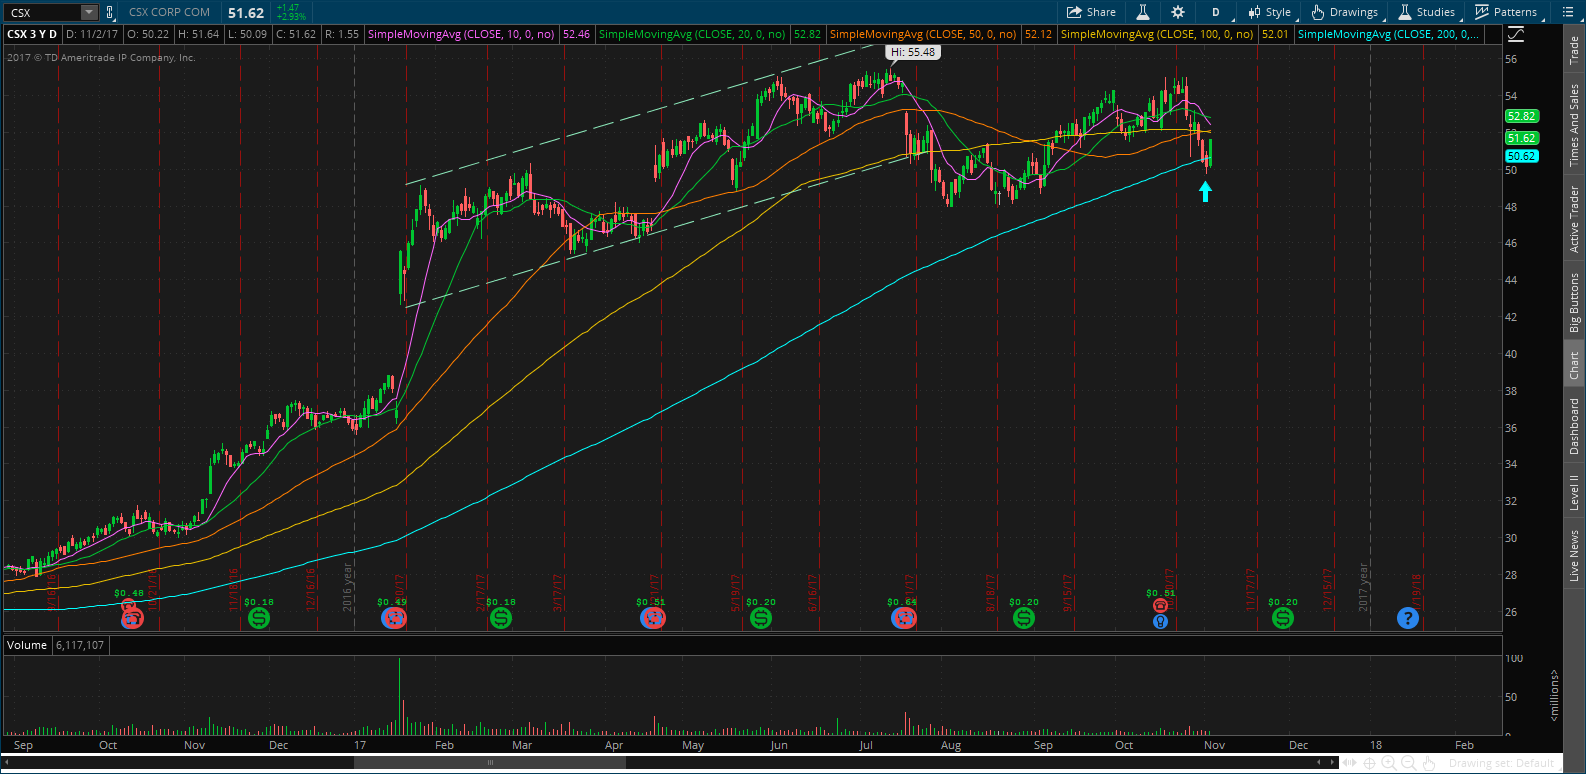The width and height of the screenshot is (1586, 774).
Task: Click the volume value 6,117,107
Action: tap(80, 645)
